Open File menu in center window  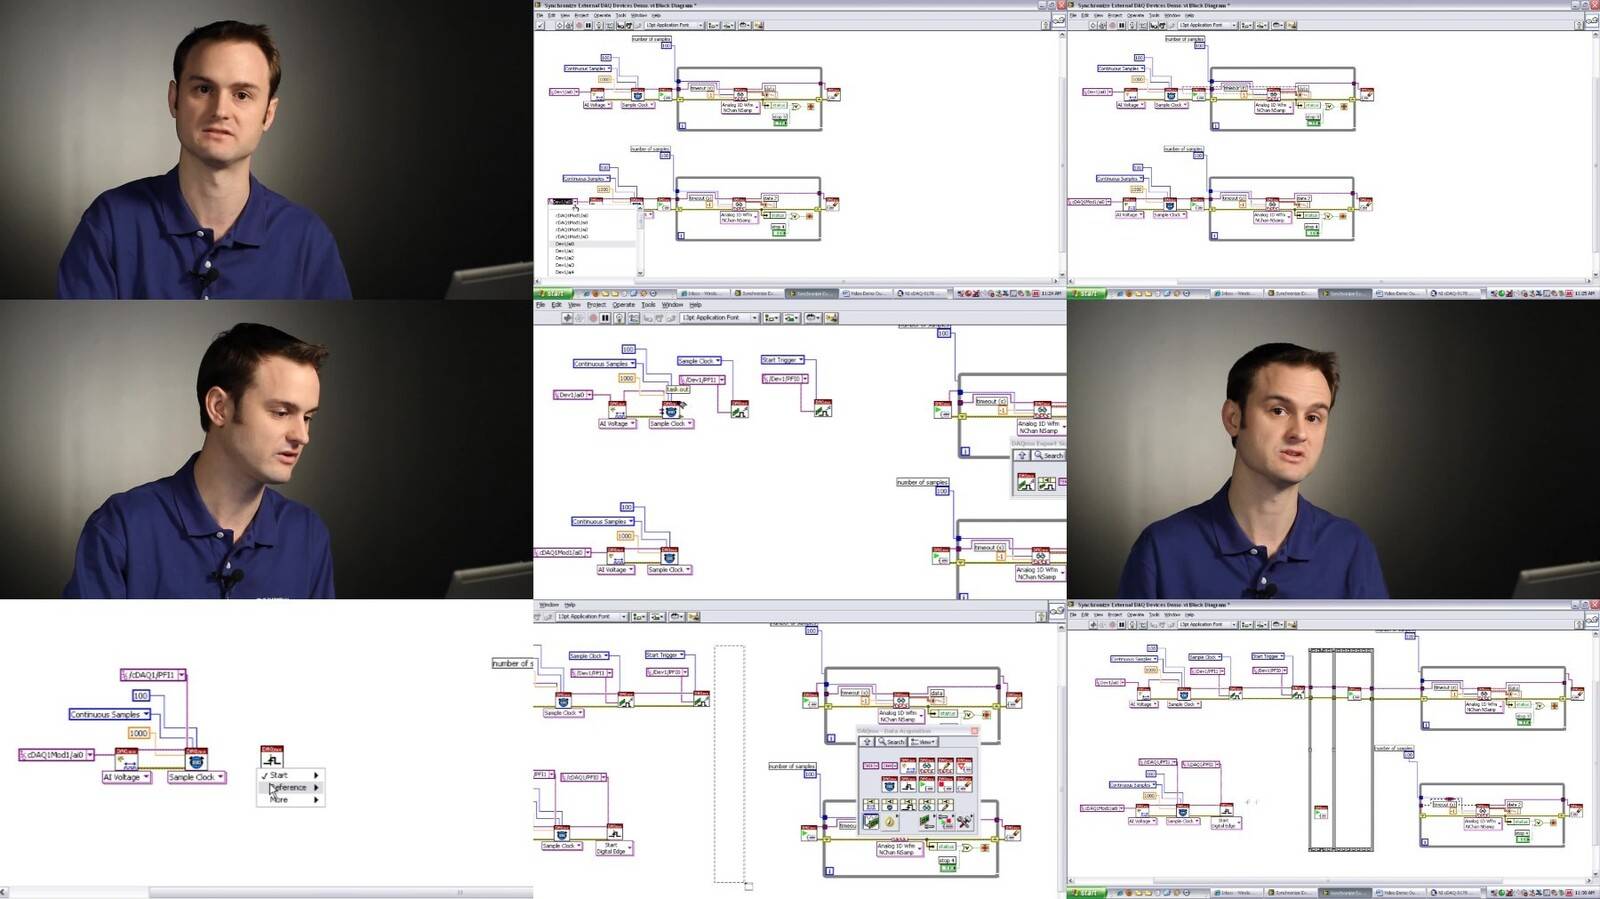point(540,305)
